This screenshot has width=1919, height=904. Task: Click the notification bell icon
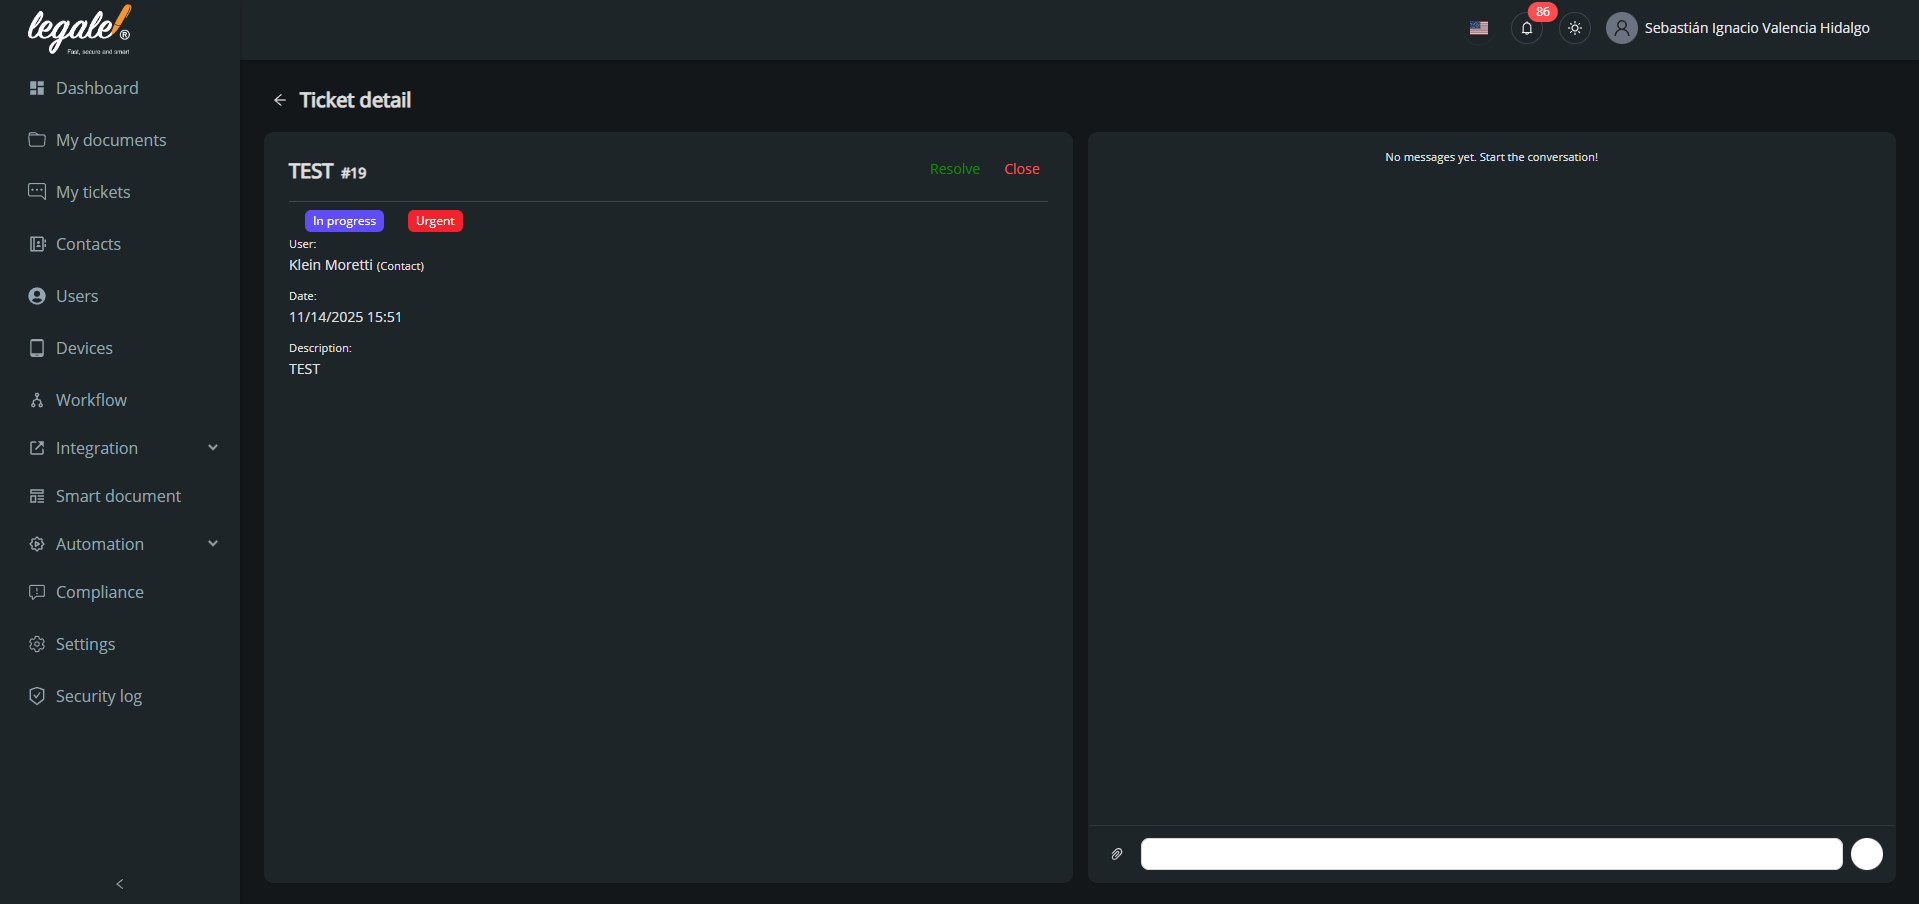click(x=1526, y=28)
